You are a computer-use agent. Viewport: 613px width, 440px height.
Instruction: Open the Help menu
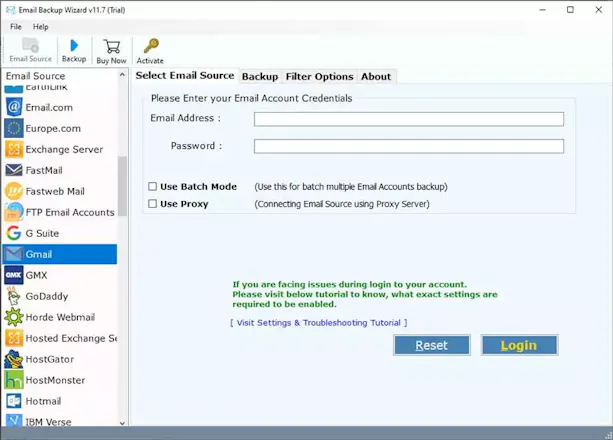40,27
